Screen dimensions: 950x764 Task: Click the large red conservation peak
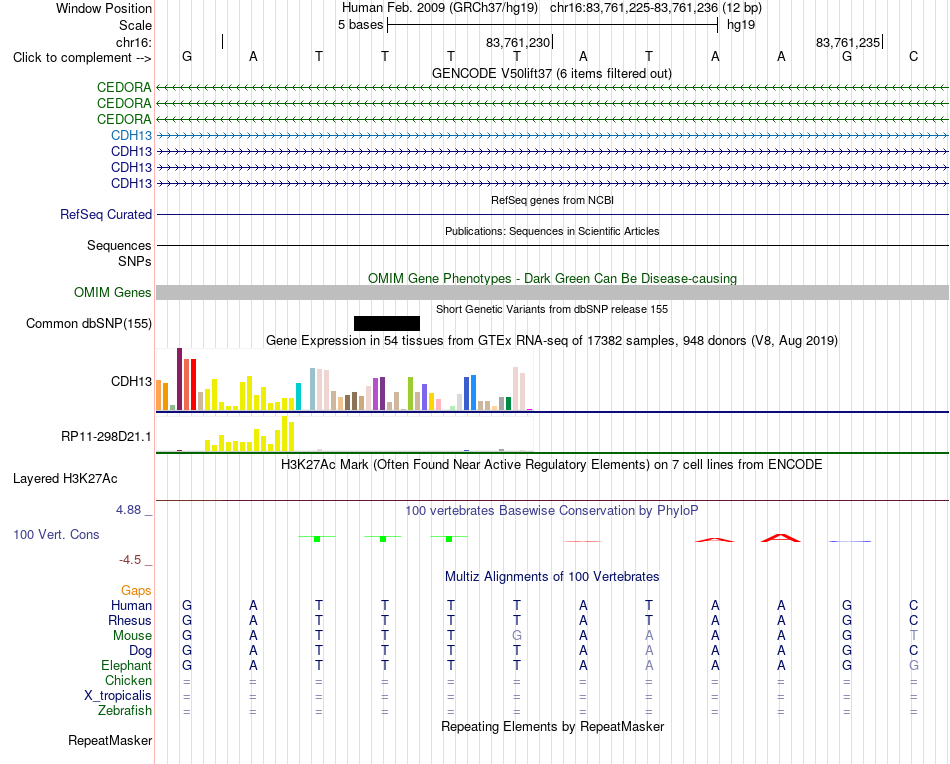coord(781,537)
